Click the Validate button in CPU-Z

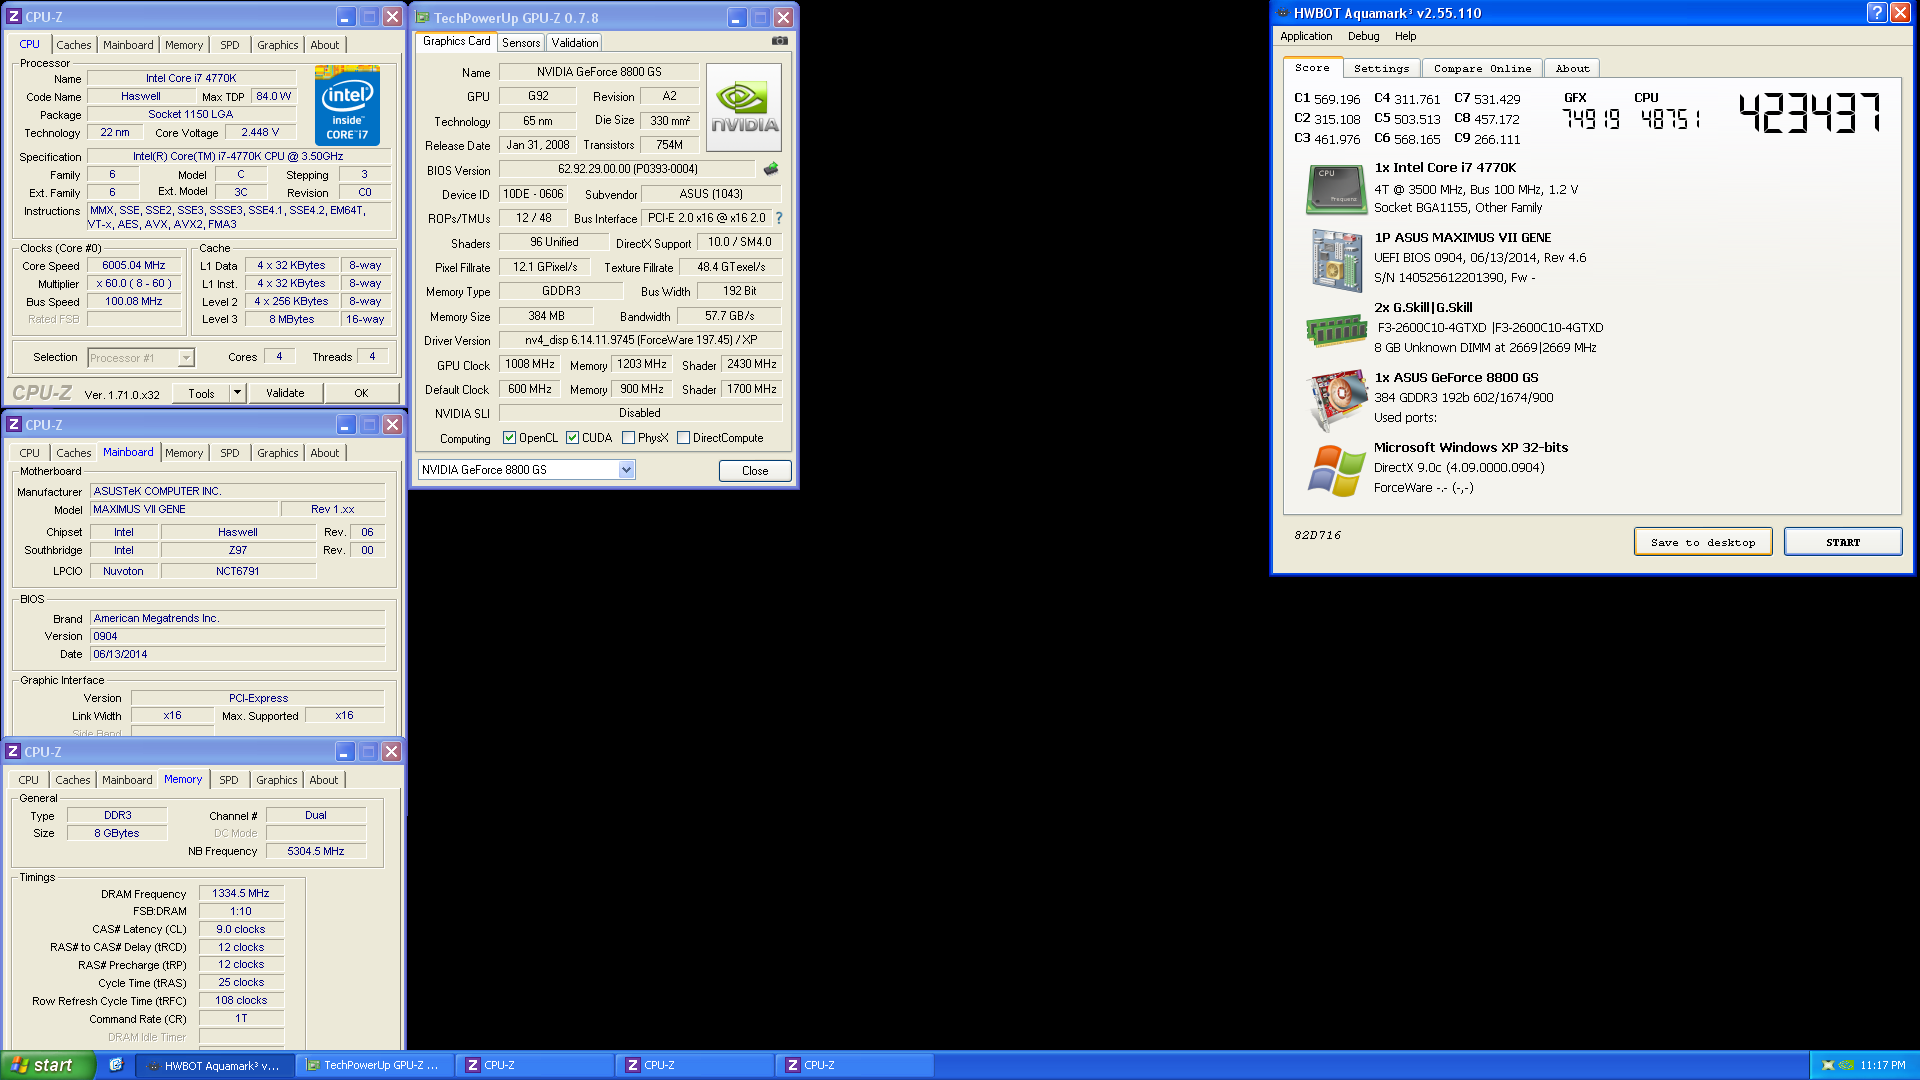(x=285, y=393)
